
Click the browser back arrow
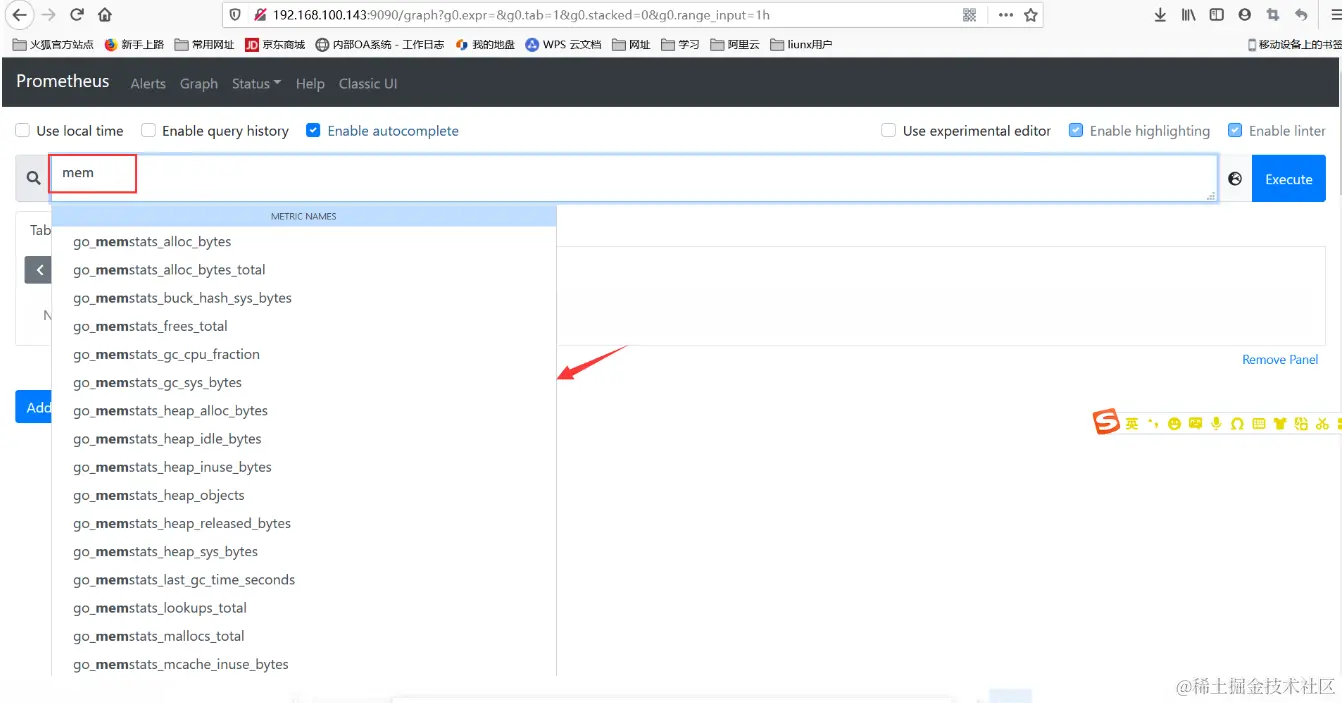(x=20, y=15)
